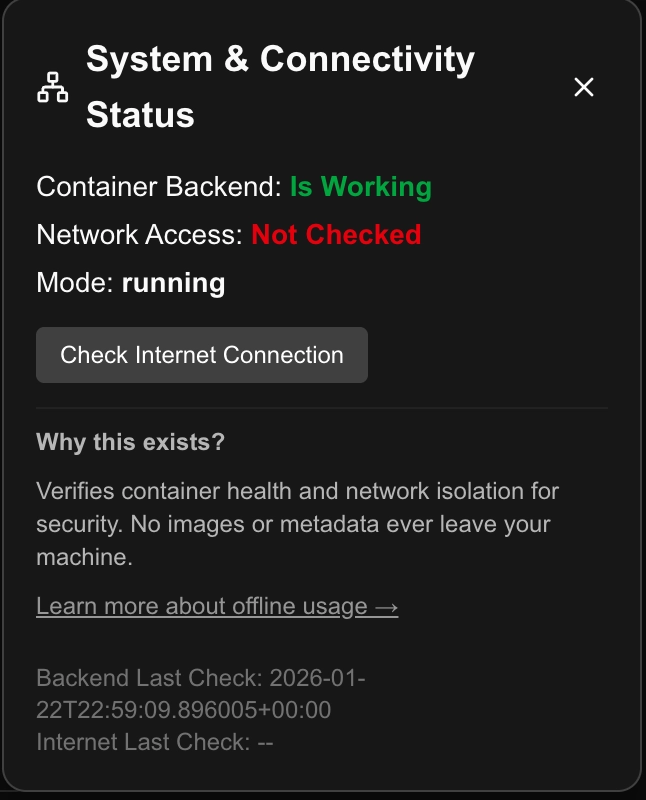This screenshot has height=800, width=646.
Task: Click the running mode value in bold
Action: (172, 282)
